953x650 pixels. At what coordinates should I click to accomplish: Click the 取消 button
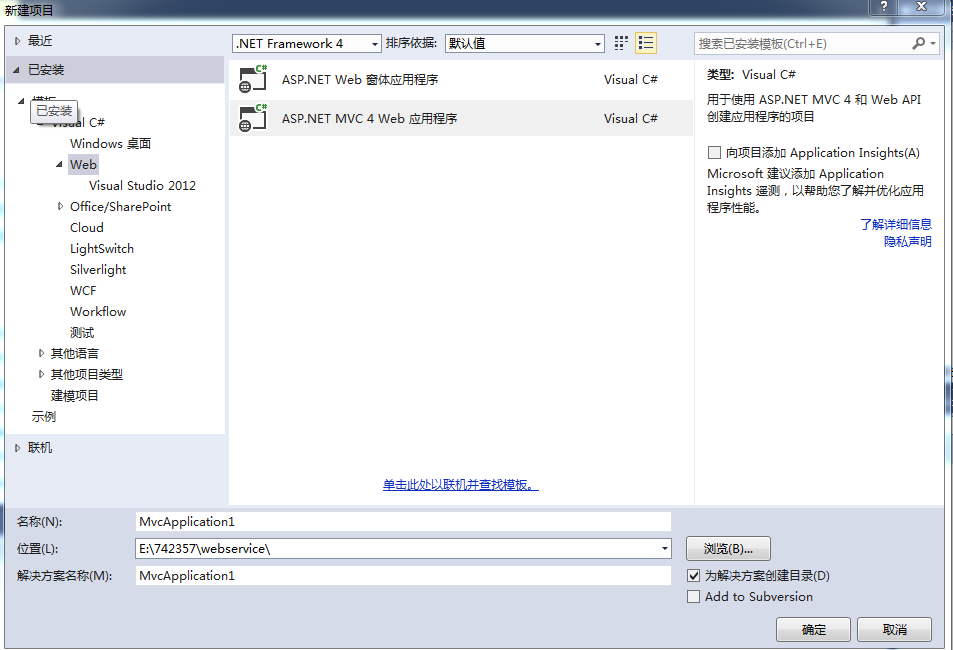coord(894,629)
